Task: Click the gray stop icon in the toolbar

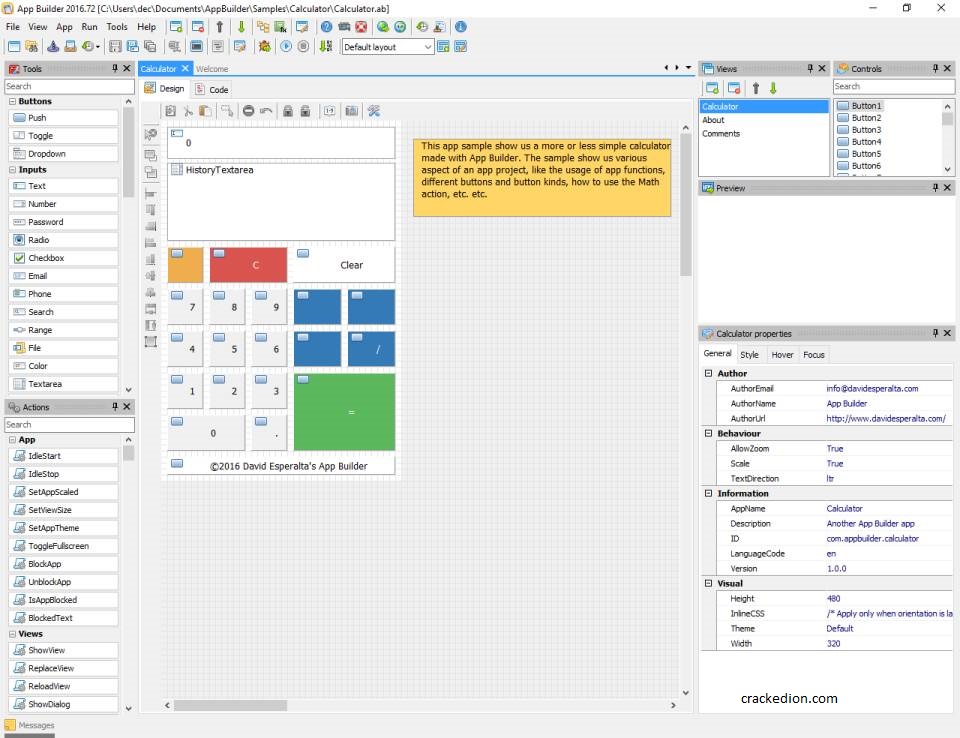Action: click(x=303, y=47)
